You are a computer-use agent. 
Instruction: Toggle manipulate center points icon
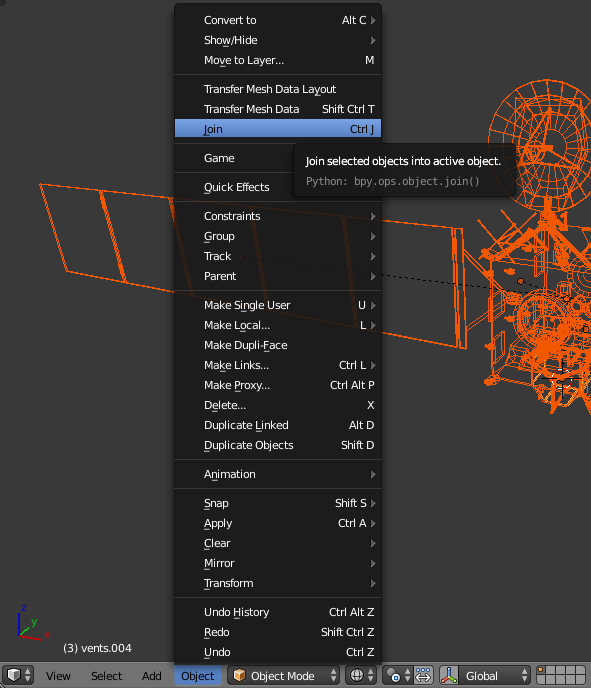pyautogui.click(x=423, y=675)
